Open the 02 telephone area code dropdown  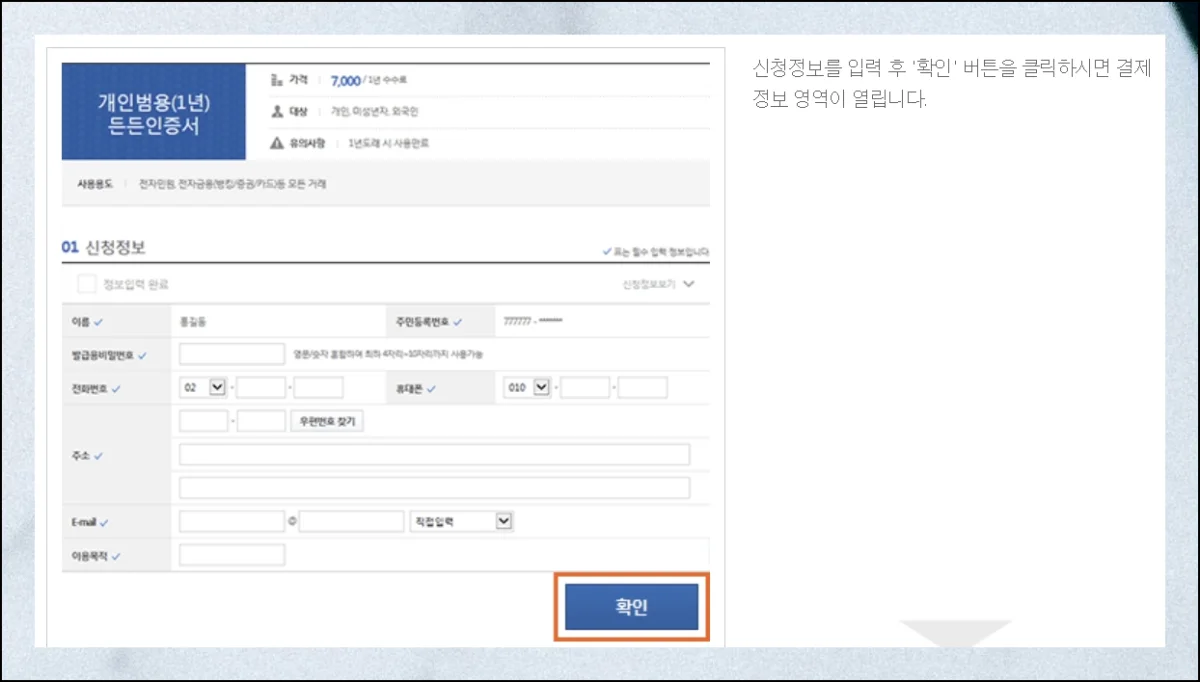(x=204, y=387)
